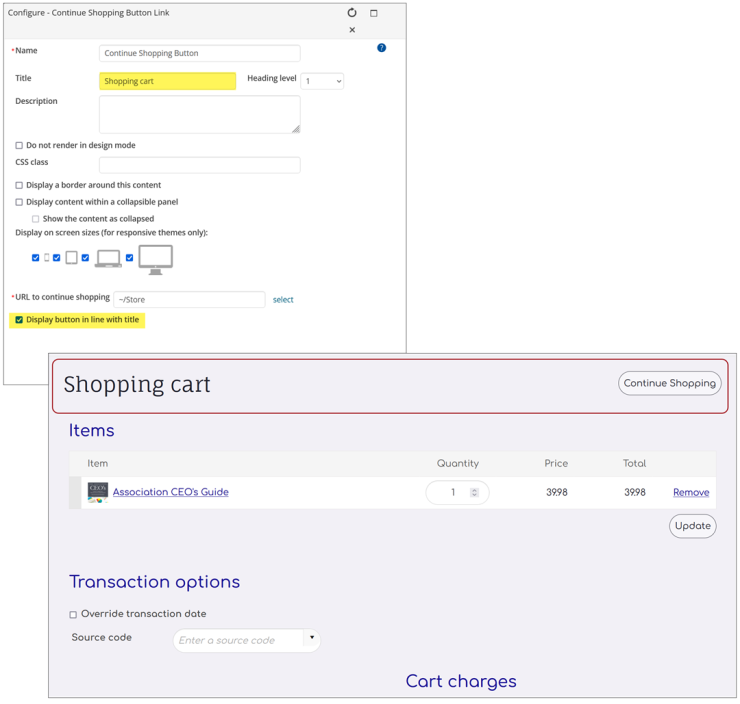
Task: Open the Heading level dropdown
Action: (322, 81)
